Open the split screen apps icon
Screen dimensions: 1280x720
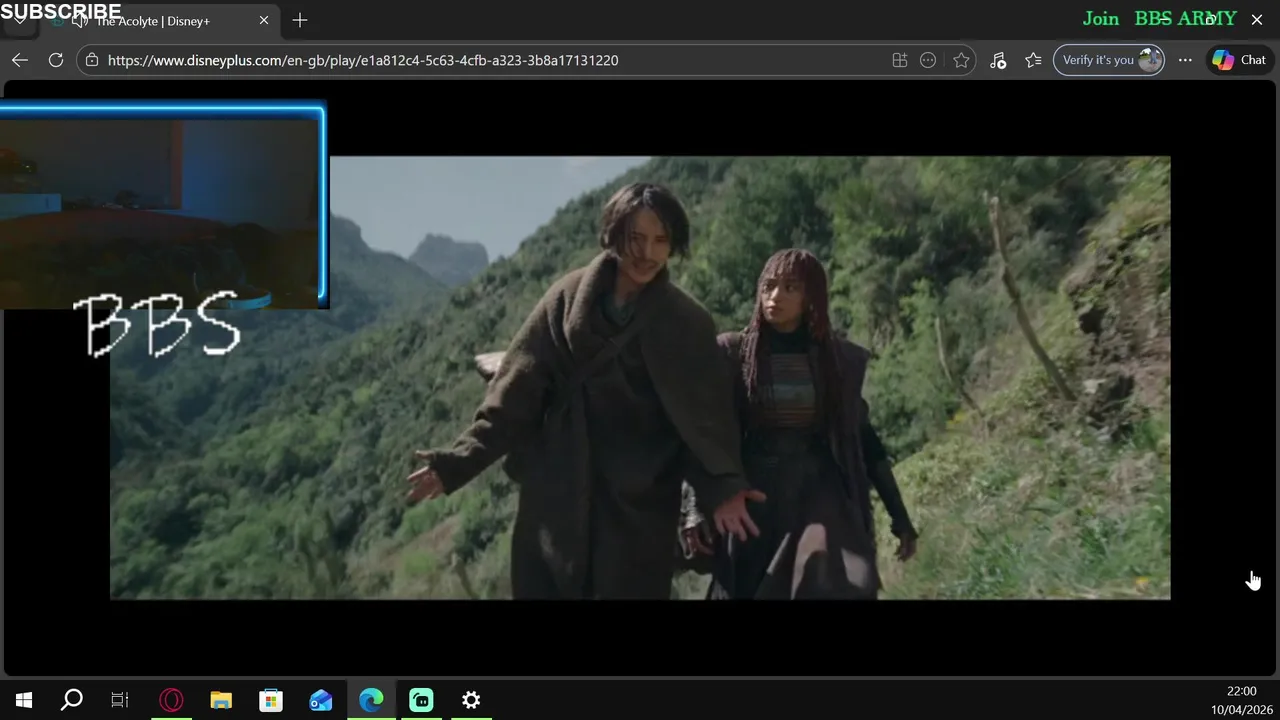pos(900,60)
